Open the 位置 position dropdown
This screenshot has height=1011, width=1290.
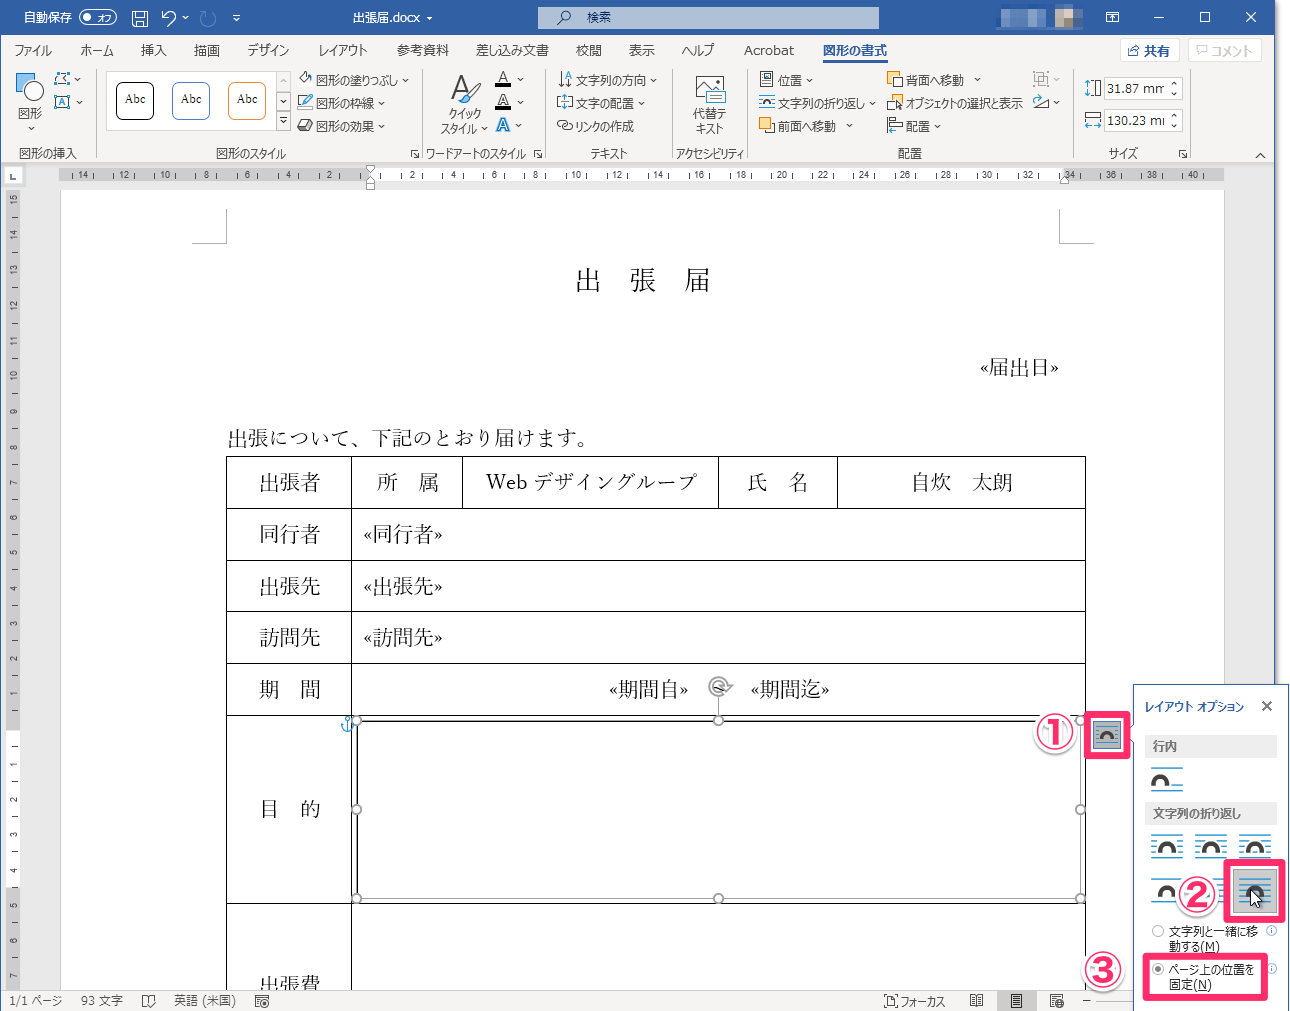point(786,80)
